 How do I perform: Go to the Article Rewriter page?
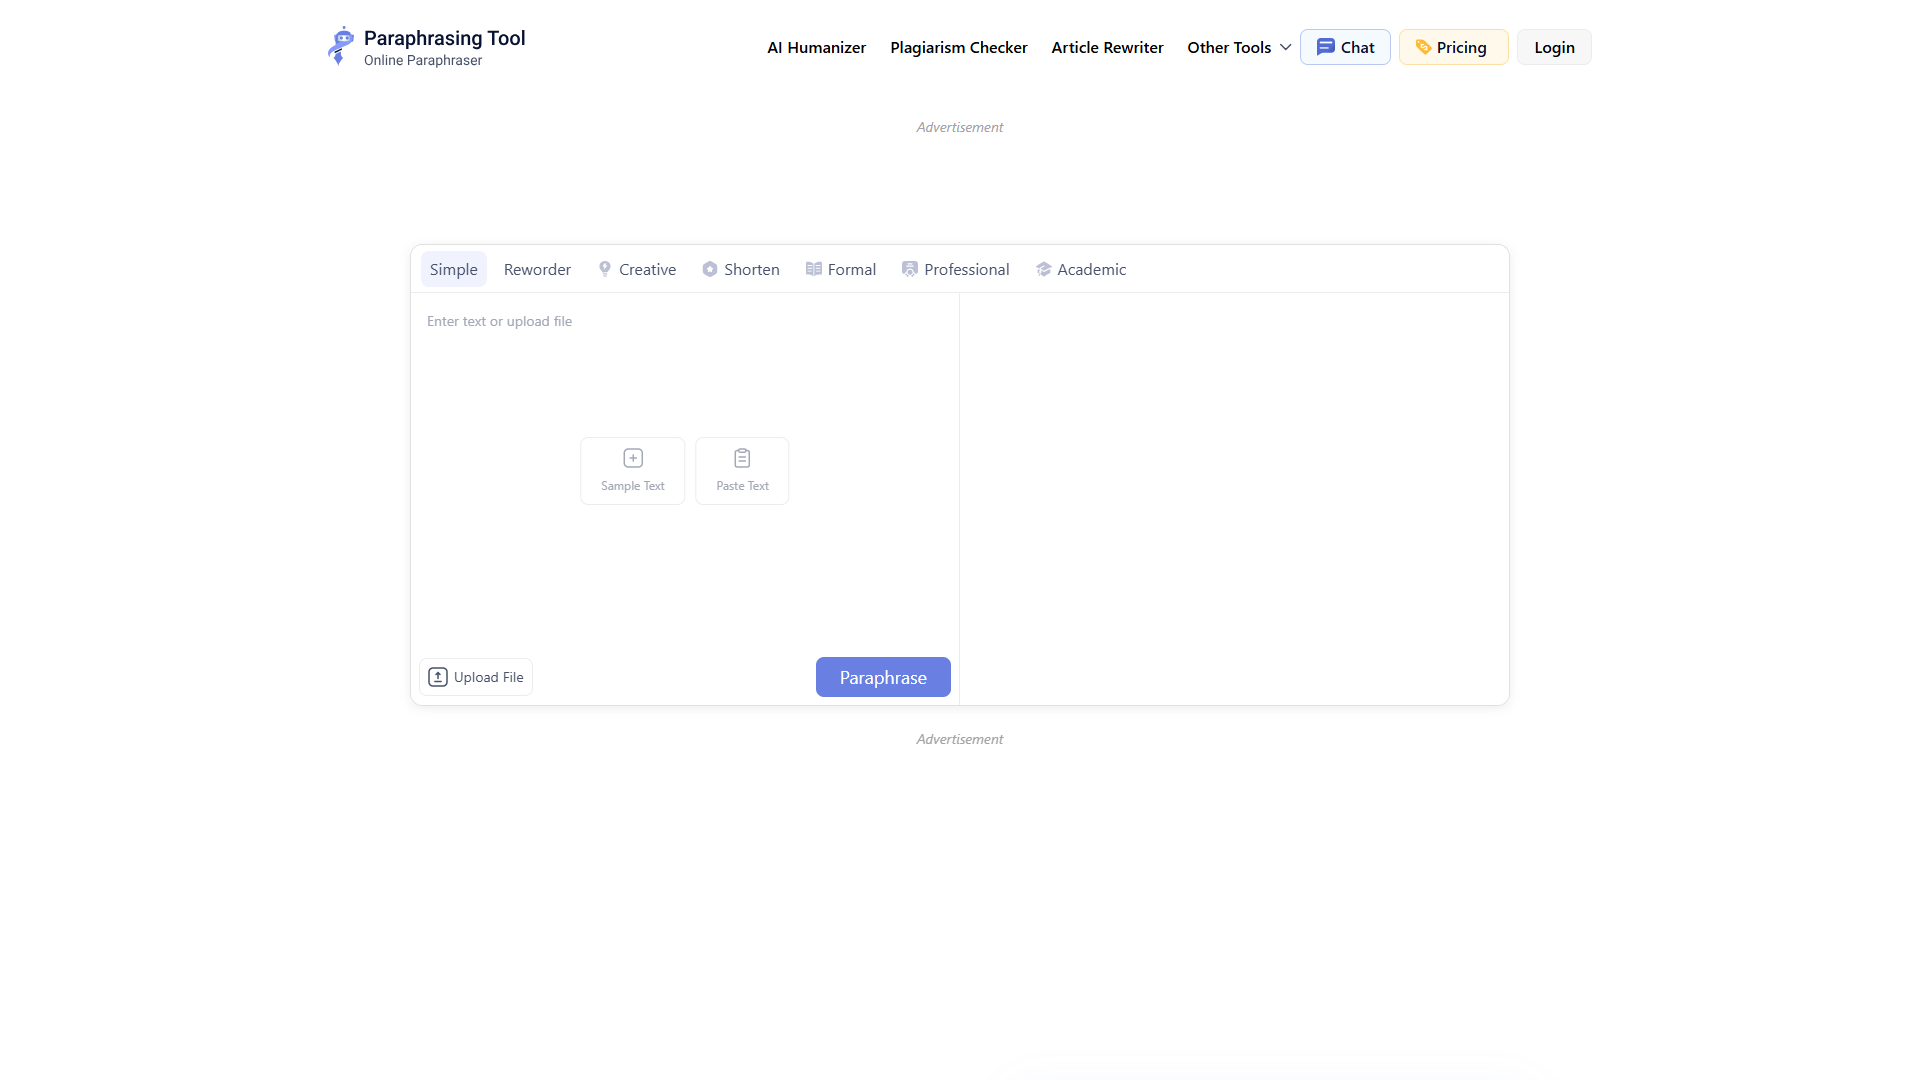[x=1107, y=47]
